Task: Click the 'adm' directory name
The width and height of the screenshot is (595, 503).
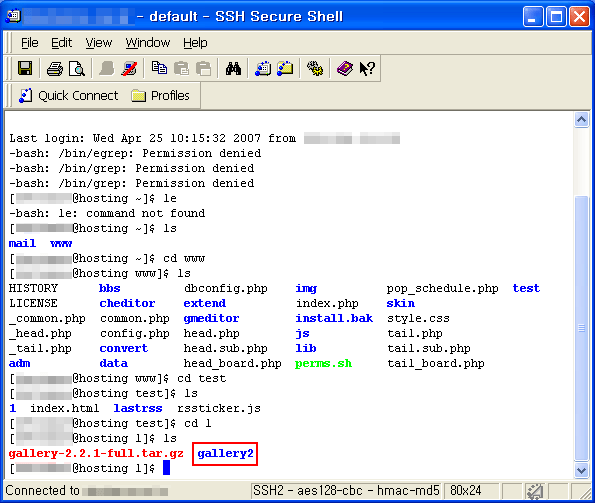Action: pos(19,363)
